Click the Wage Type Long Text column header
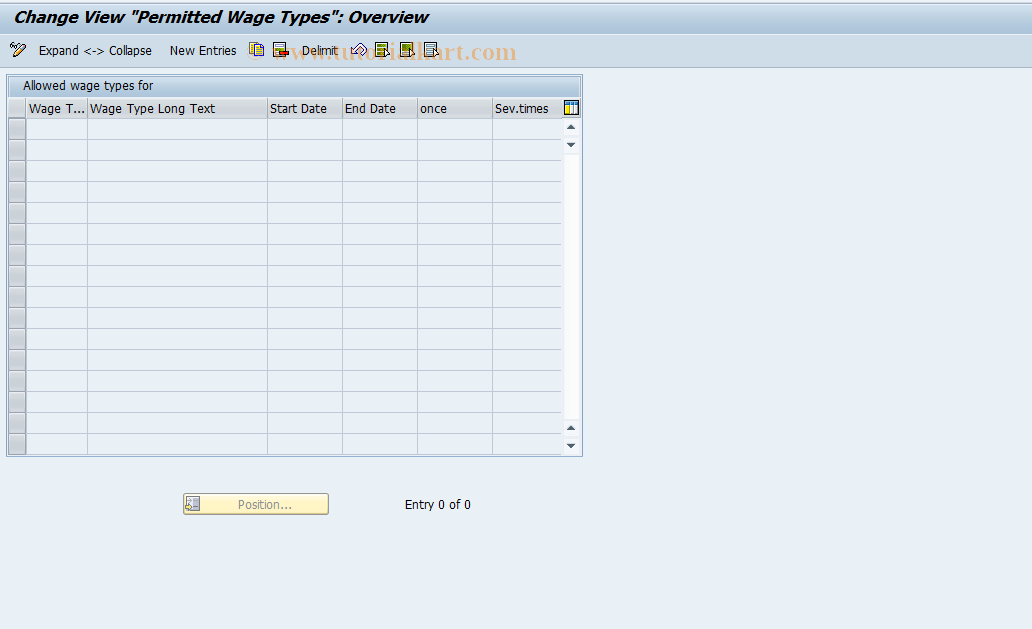This screenshot has height=629, width=1032. pos(177,109)
